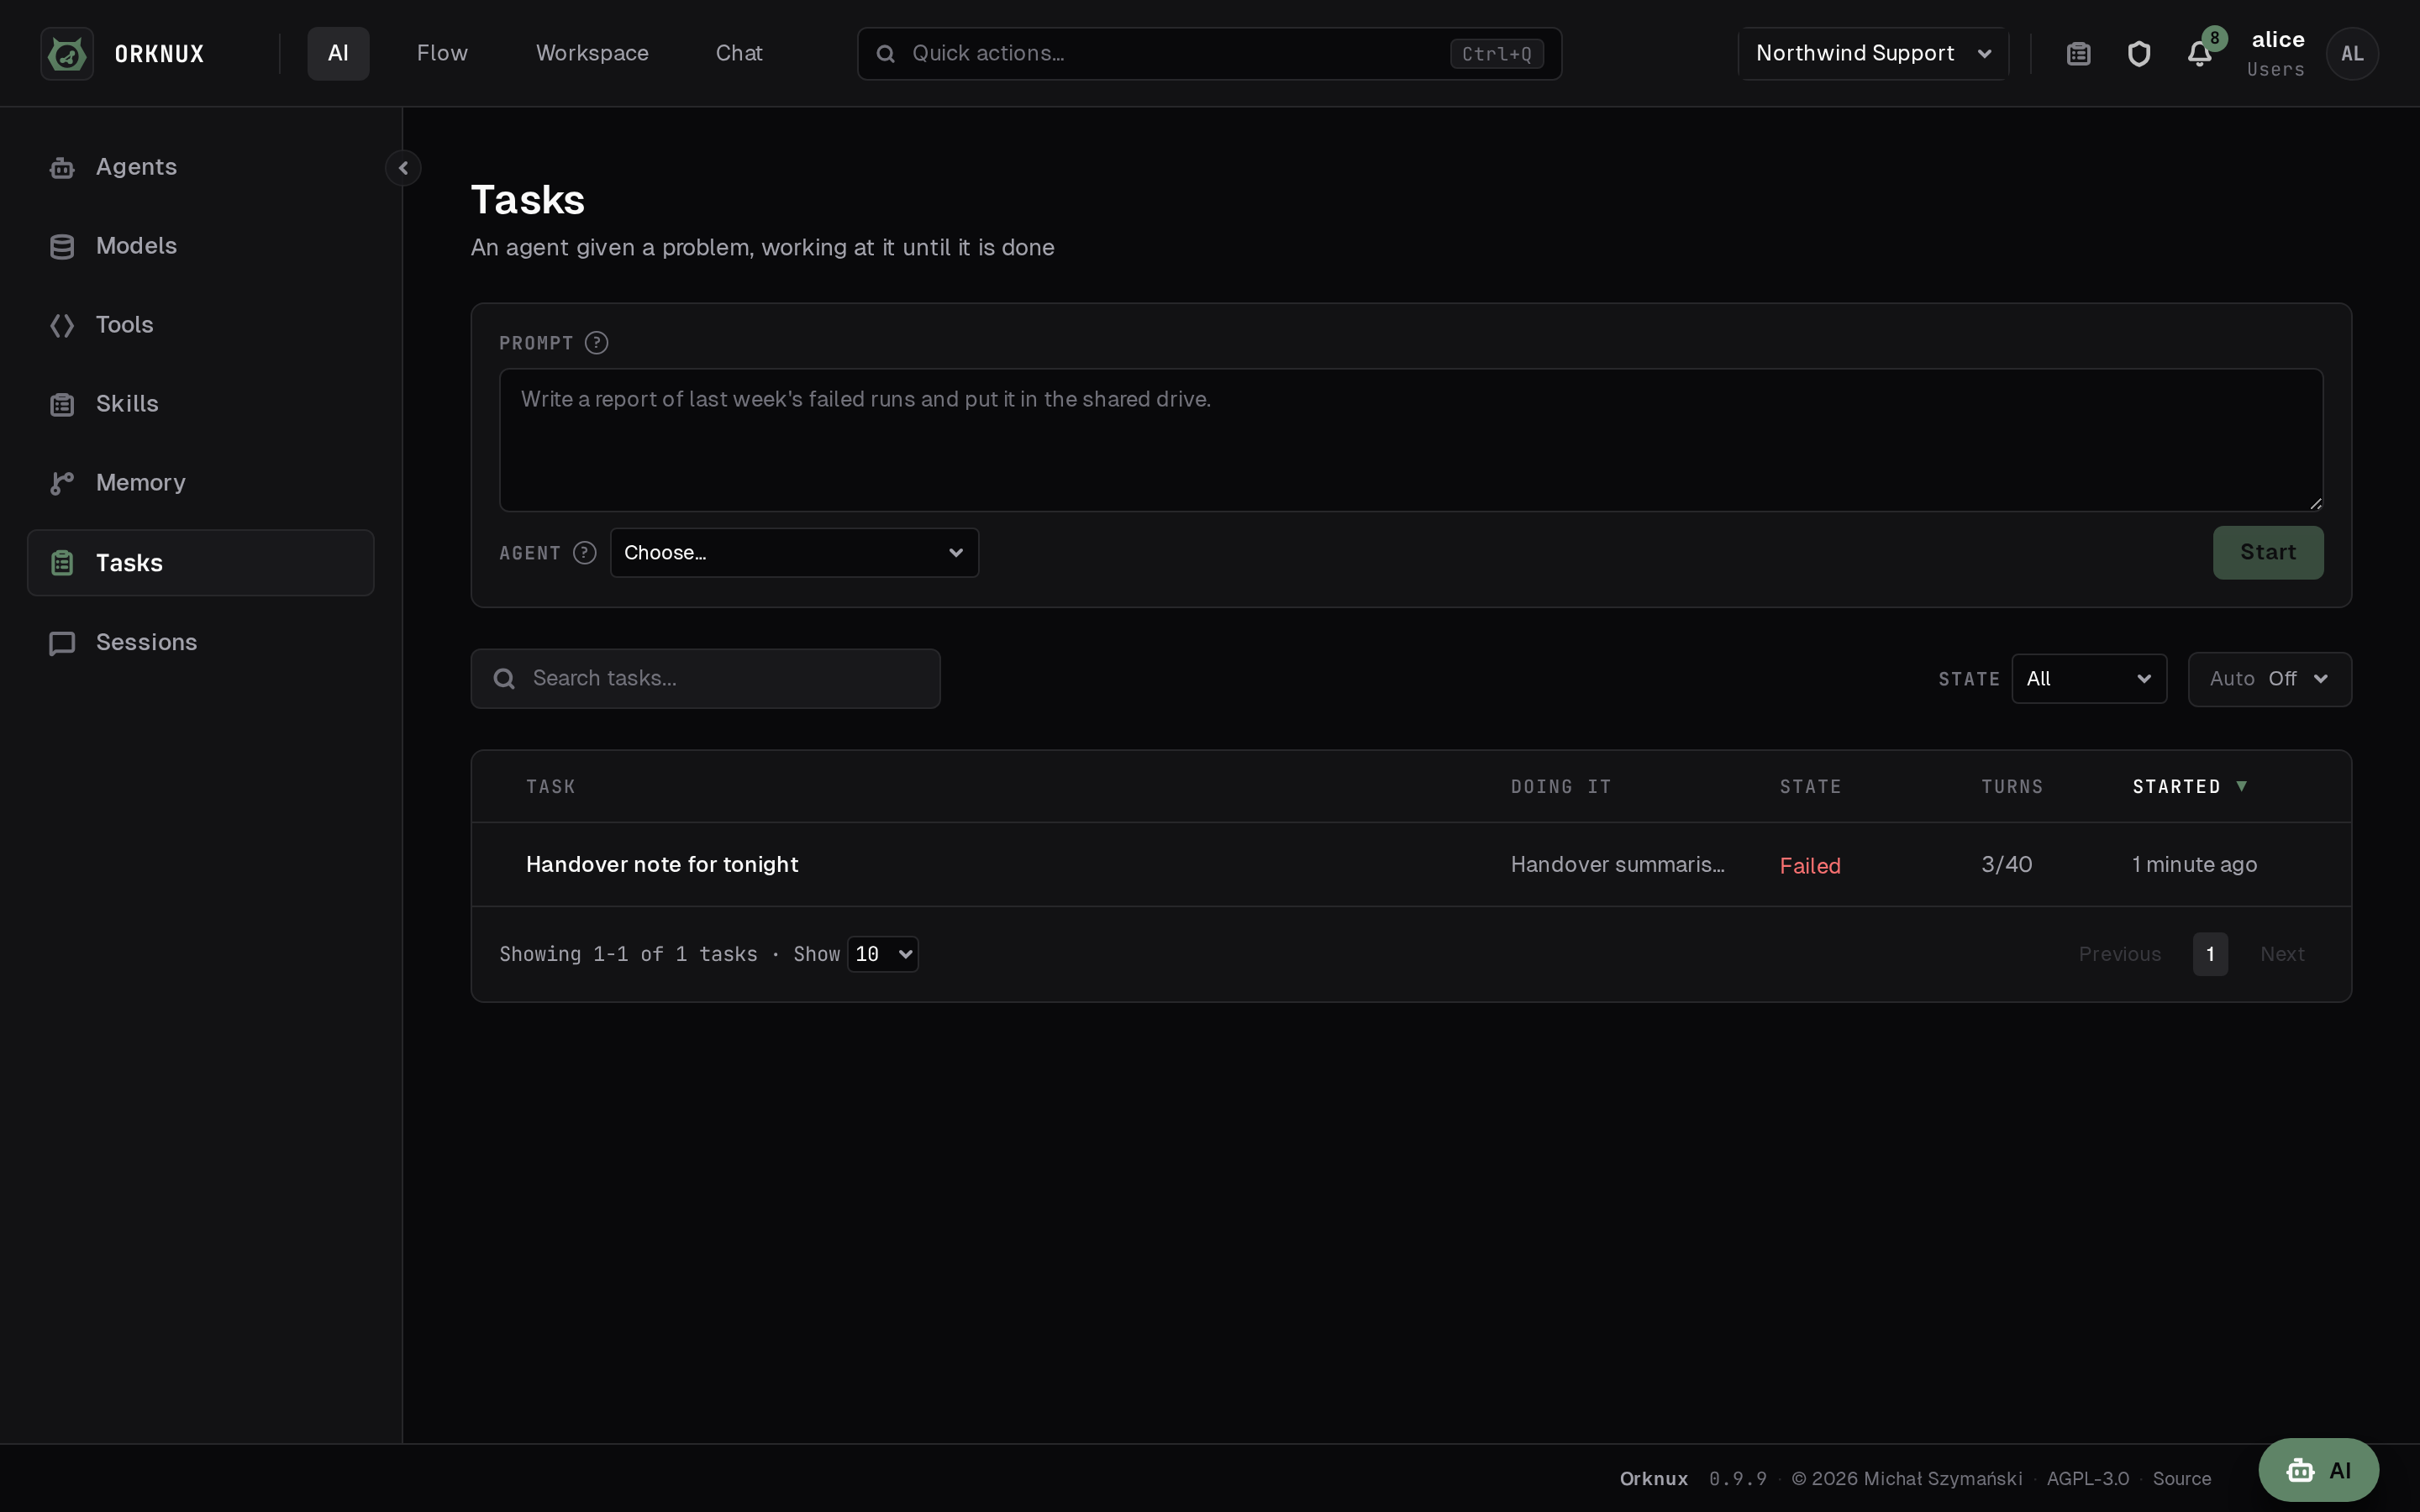Switch to the Workspace top navigation tab
Screen dimensions: 2420x1512
592,53
